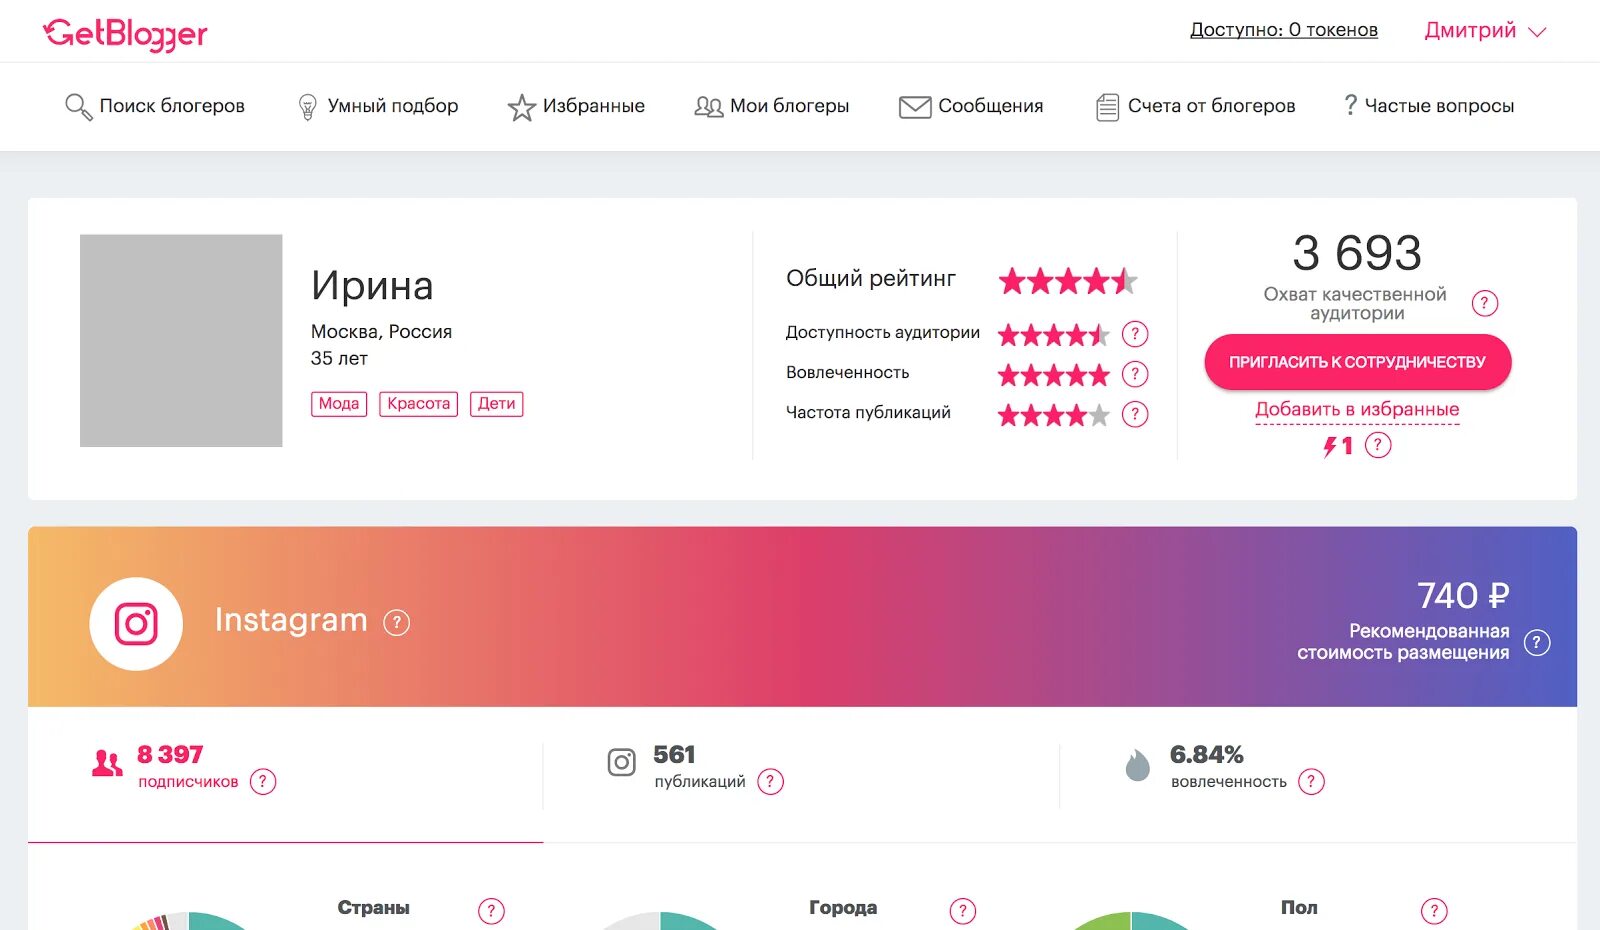This screenshot has width=1600, height=930.
Task: Open Поиск блогеров menu item
Action: pyautogui.click(x=155, y=106)
